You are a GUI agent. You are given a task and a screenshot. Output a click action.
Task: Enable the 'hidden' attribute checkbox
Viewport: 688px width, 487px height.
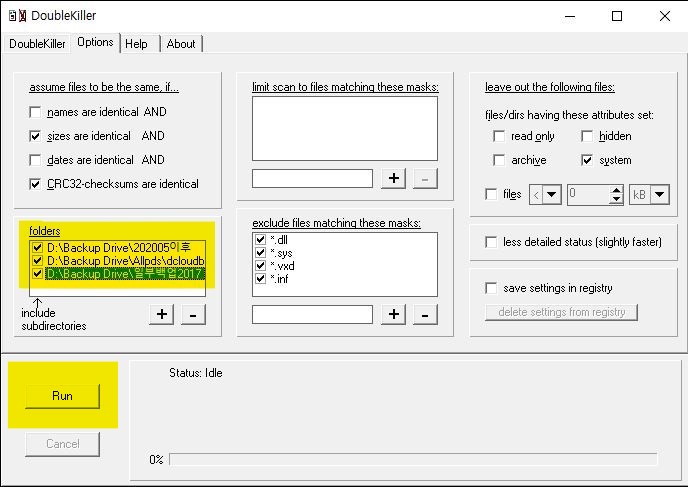coord(587,136)
